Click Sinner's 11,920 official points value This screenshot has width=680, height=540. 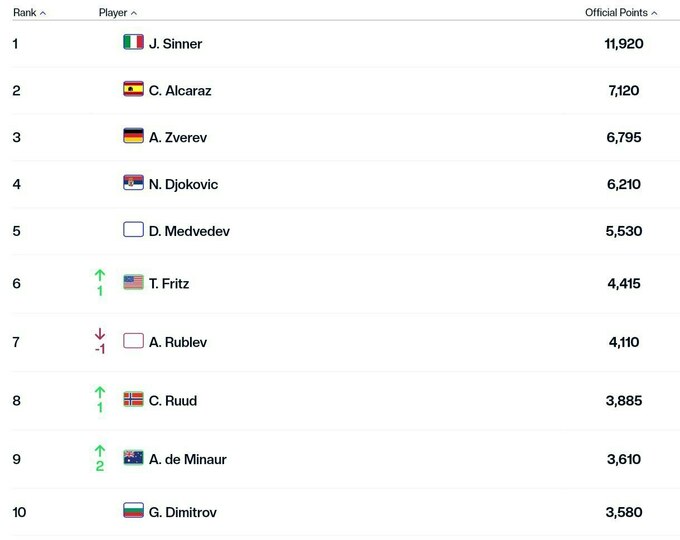click(624, 44)
